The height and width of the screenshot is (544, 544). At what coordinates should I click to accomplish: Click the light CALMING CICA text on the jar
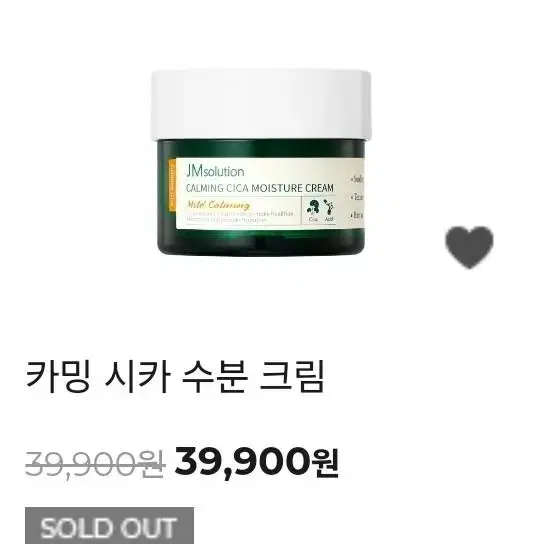tap(218, 188)
